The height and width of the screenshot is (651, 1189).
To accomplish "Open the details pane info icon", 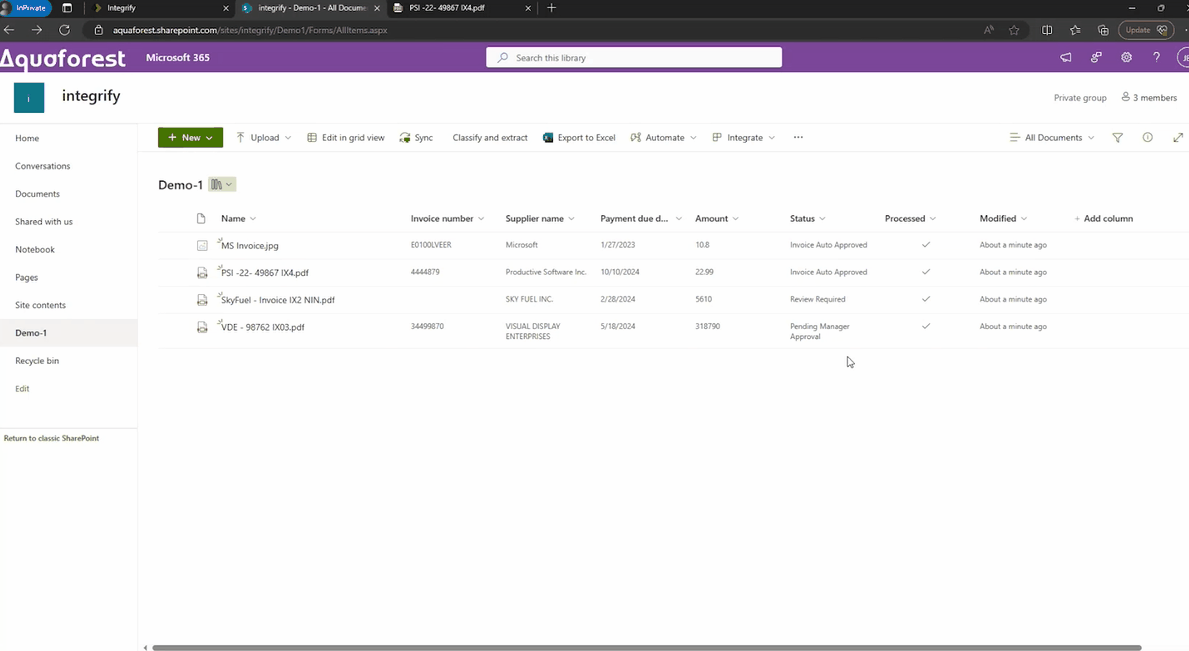I will (x=1147, y=138).
